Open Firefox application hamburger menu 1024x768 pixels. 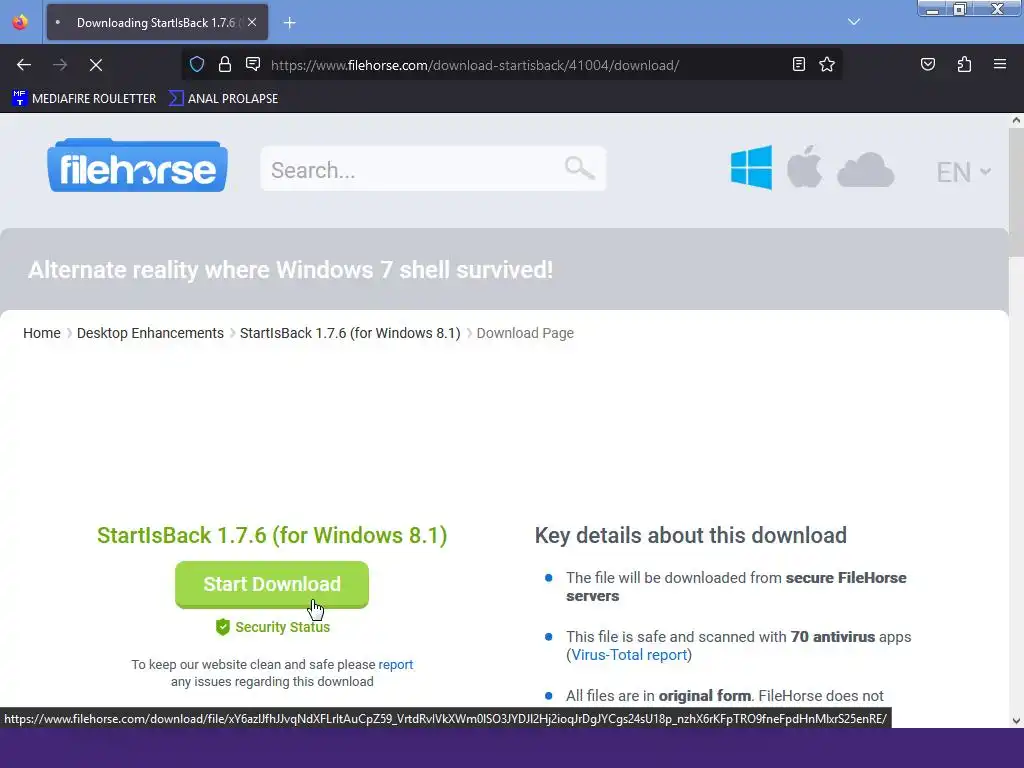[1000, 64]
